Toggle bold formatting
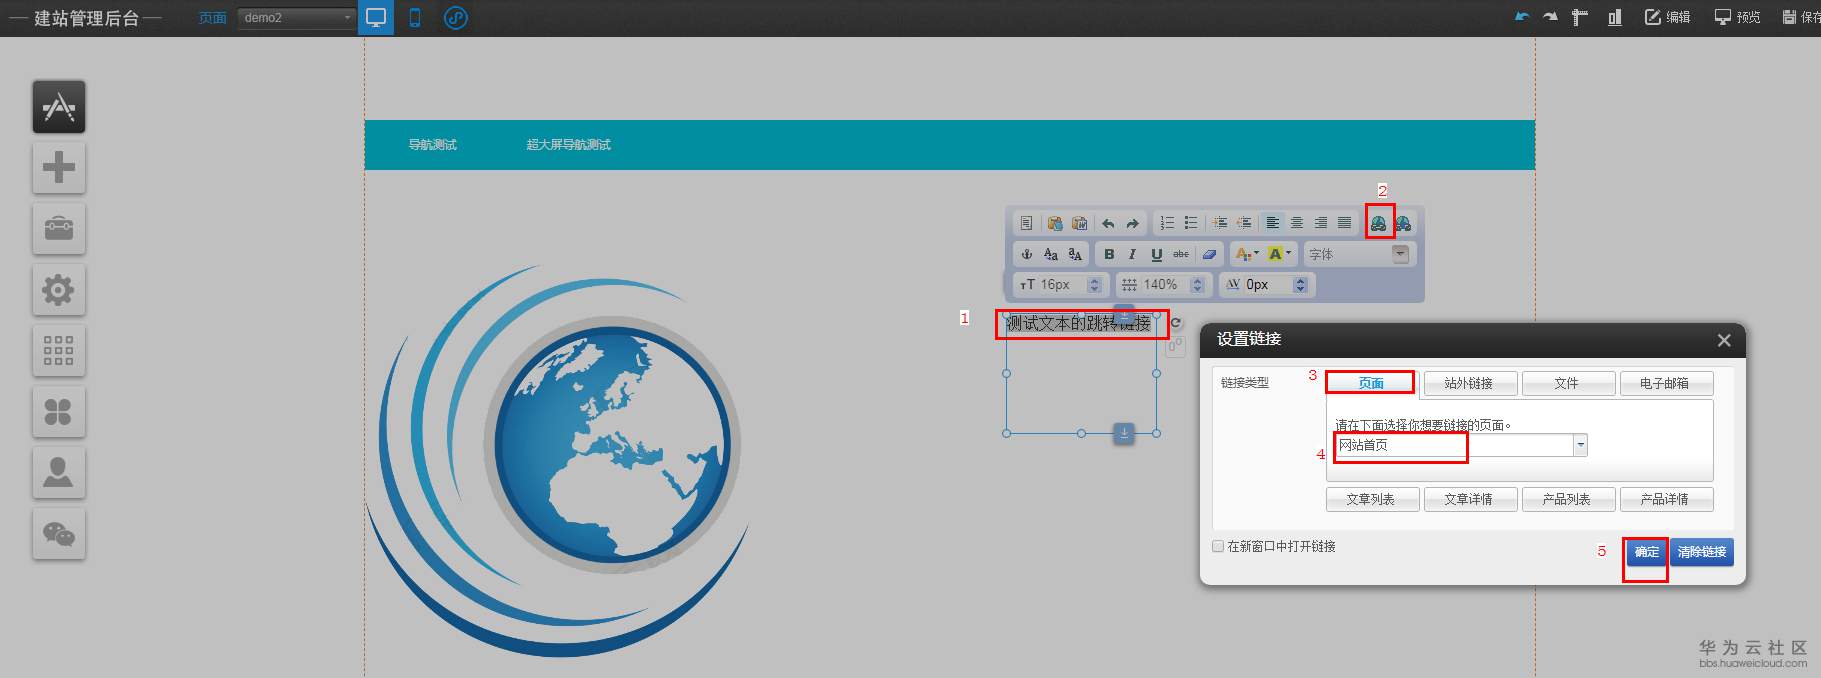Screen dimensions: 1821x678 [x=1109, y=254]
